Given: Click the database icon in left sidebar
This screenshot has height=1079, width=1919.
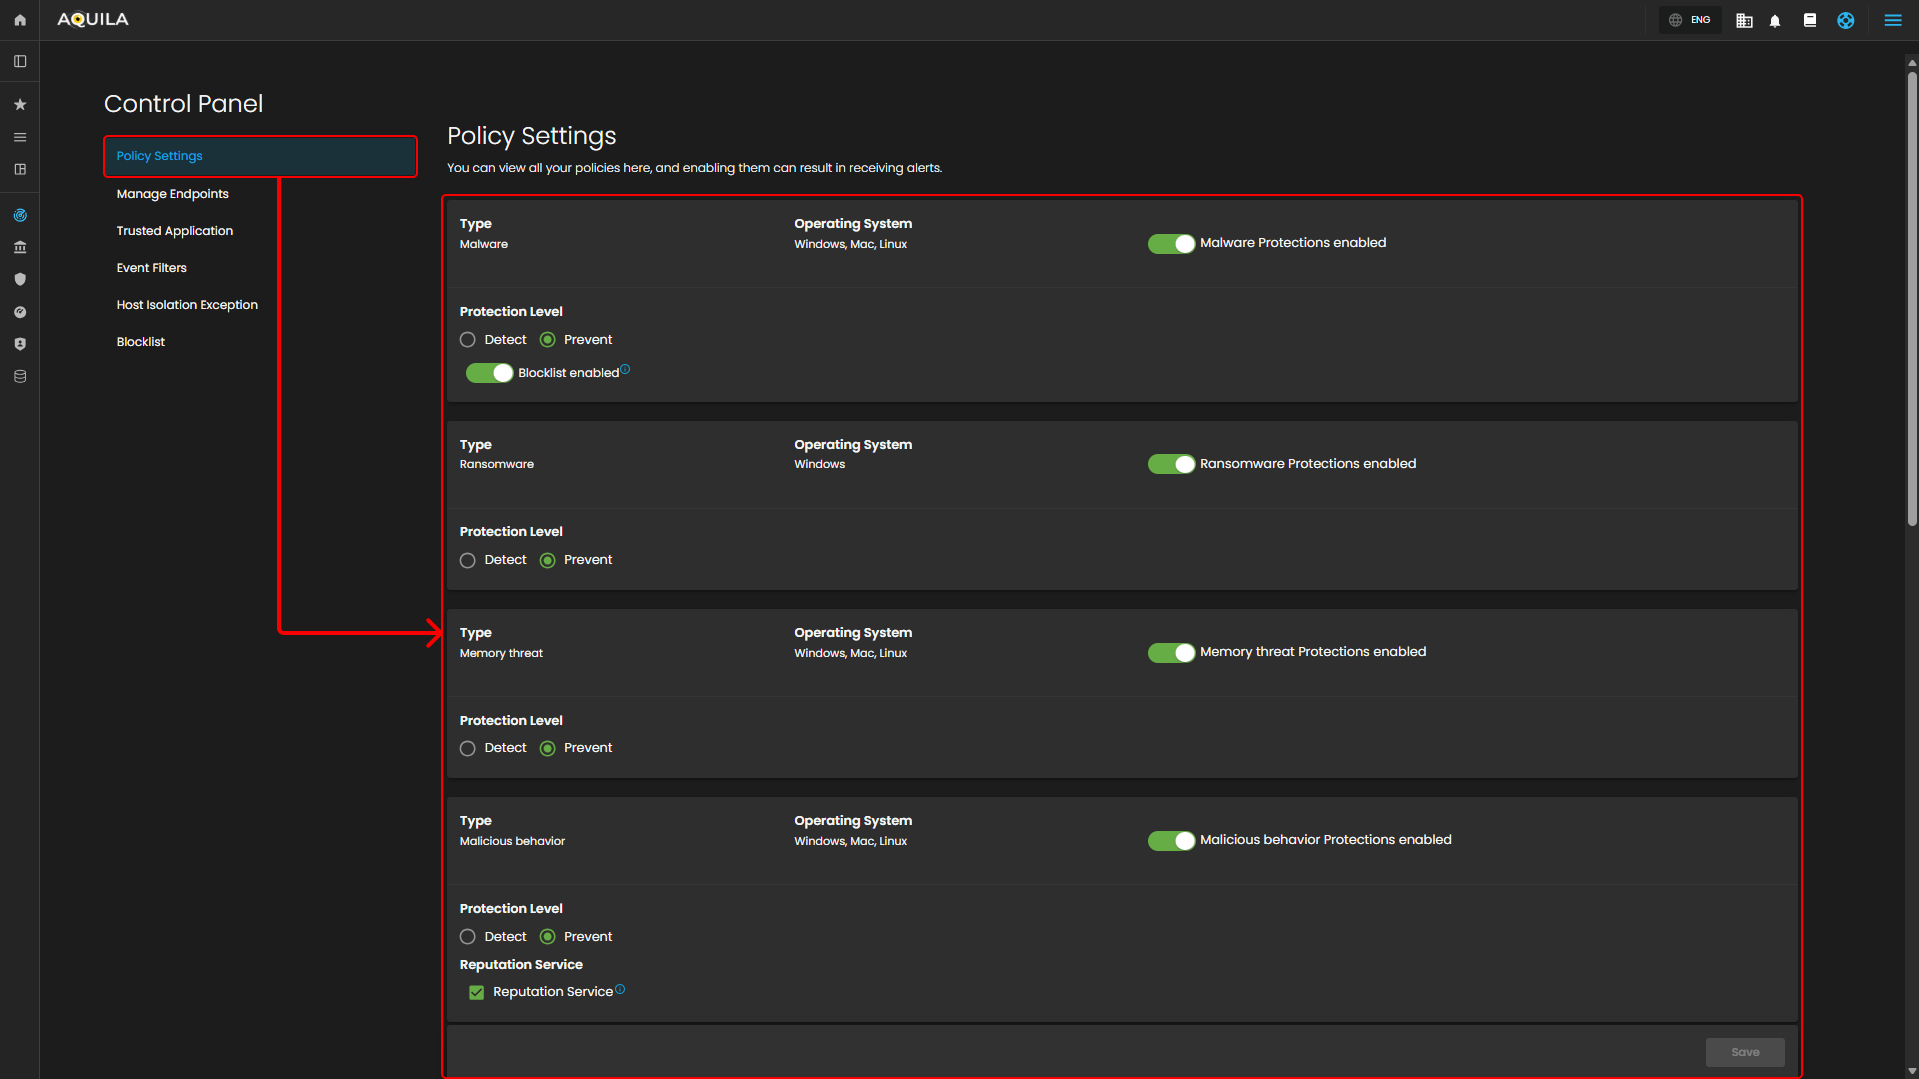Looking at the screenshot, I should (x=20, y=377).
